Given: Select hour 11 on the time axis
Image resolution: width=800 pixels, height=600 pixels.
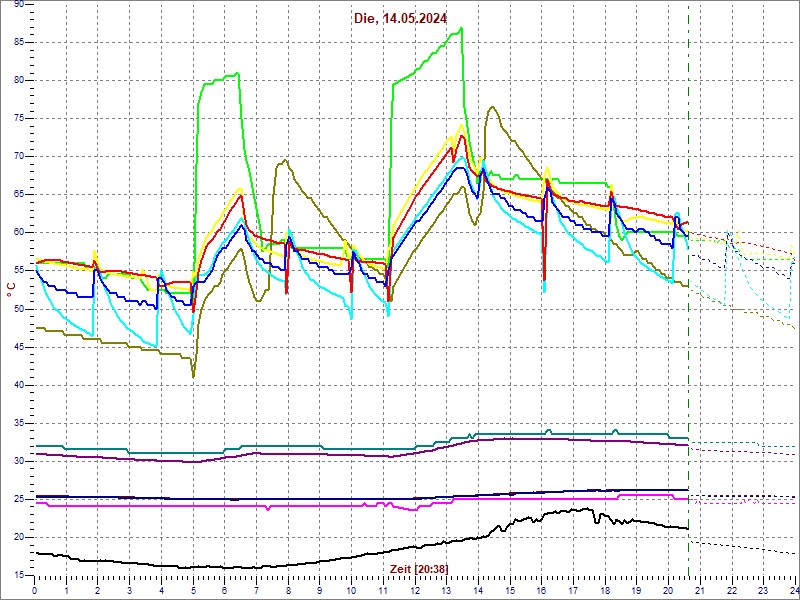Looking at the screenshot, I should pos(383,590).
